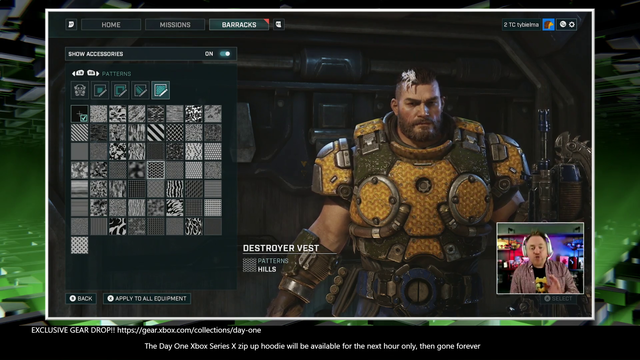This screenshot has width=640, height=360.
Task: Click APPLY TO ALL EQUIPMENT
Action: click(147, 298)
